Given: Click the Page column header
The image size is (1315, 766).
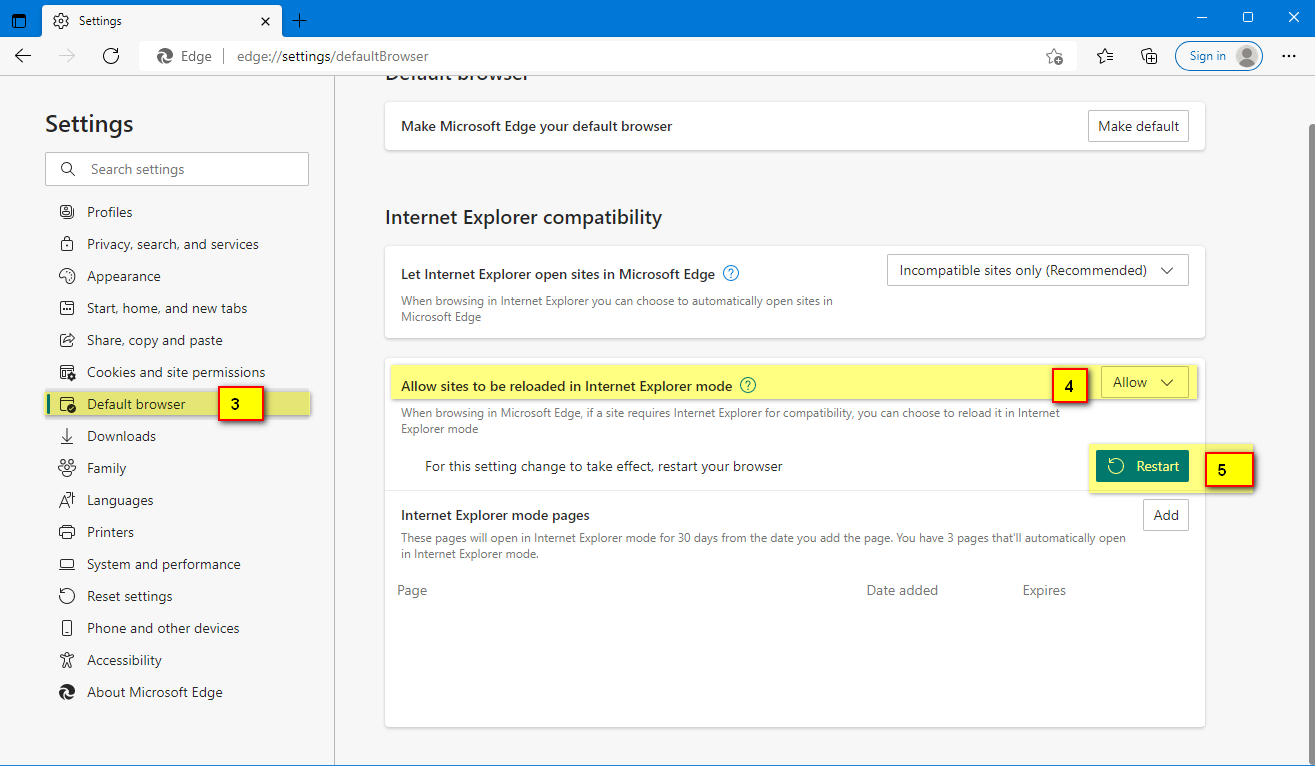Looking at the screenshot, I should 412,590.
